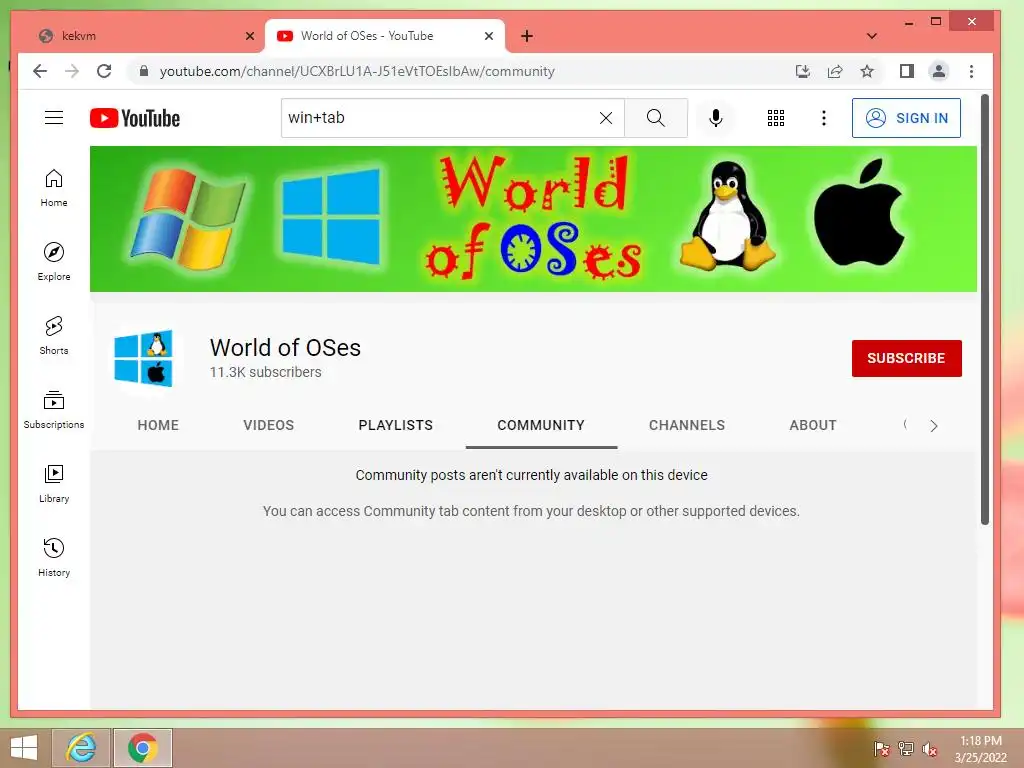
Task: Click the share this page icon
Action: 835,71
